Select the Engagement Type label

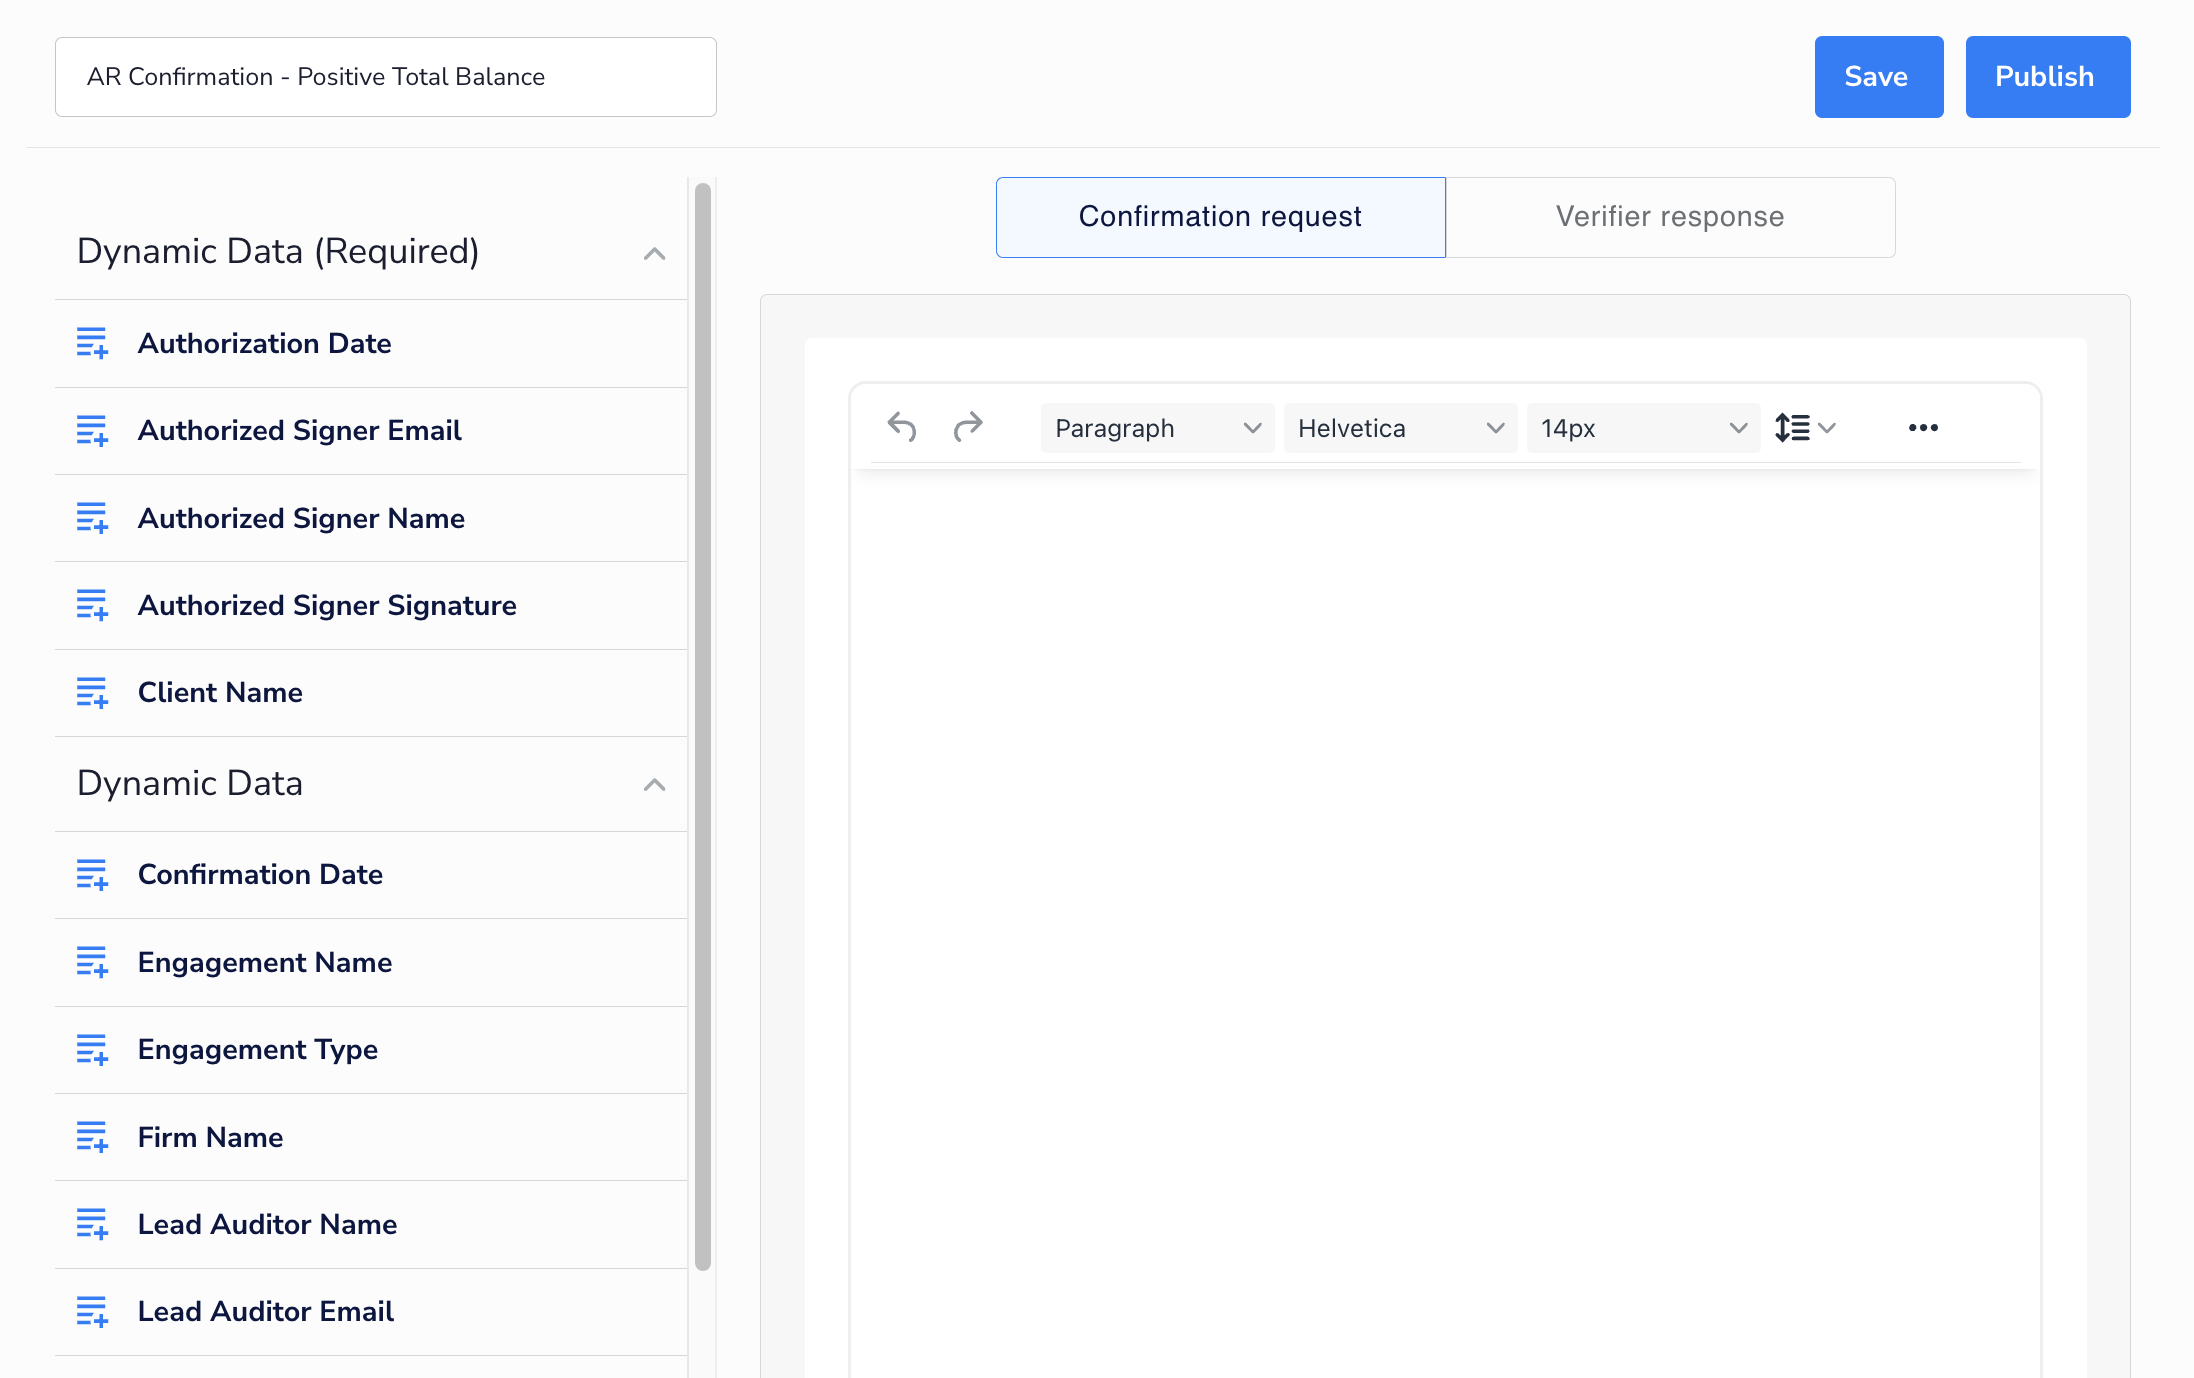(258, 1050)
